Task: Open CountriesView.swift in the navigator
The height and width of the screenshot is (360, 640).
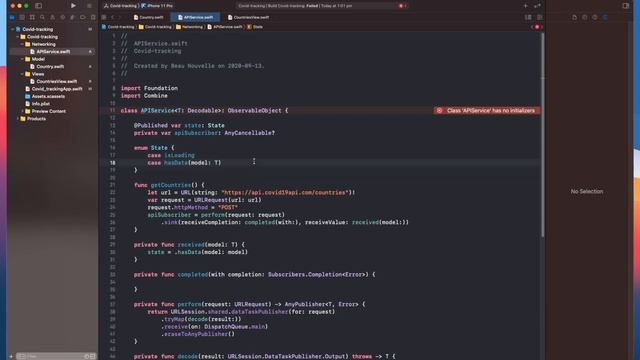Action: click(x=56, y=81)
